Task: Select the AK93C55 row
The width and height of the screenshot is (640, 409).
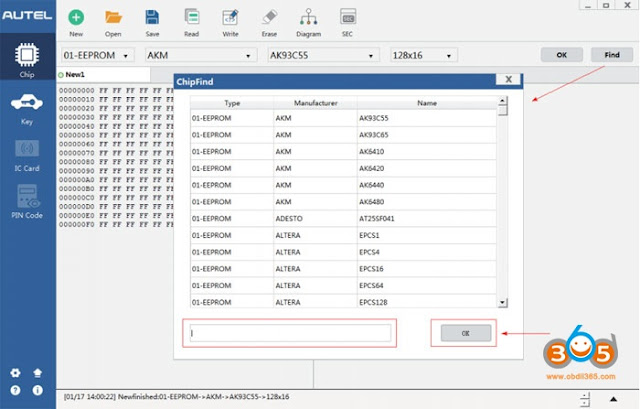Action: [343, 118]
